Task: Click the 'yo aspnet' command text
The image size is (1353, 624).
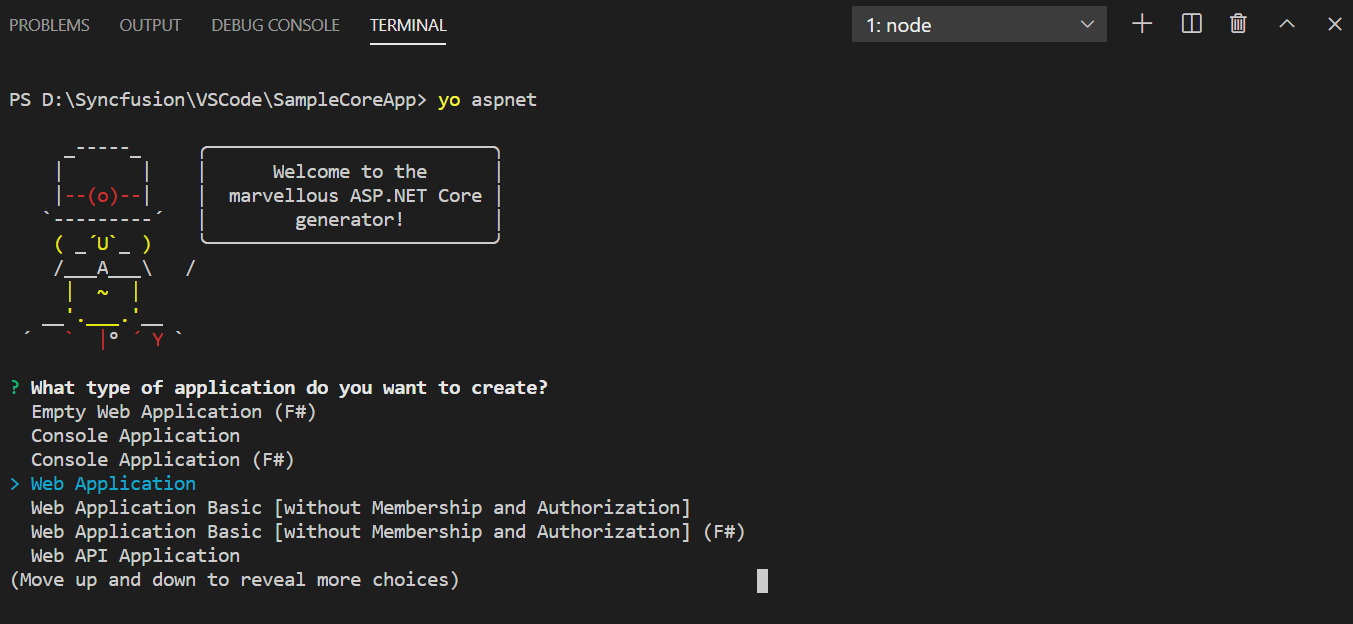Action: [x=488, y=99]
